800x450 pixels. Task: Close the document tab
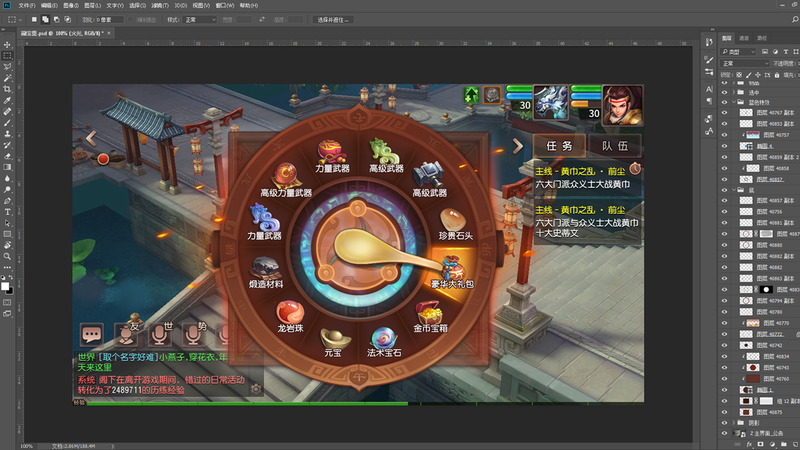click(109, 33)
